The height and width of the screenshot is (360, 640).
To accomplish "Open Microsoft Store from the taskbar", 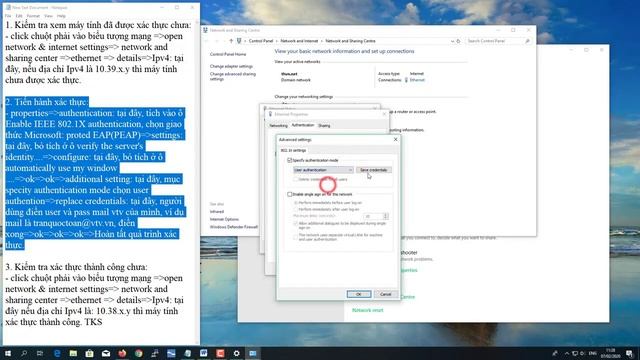I will [x=89, y=353].
